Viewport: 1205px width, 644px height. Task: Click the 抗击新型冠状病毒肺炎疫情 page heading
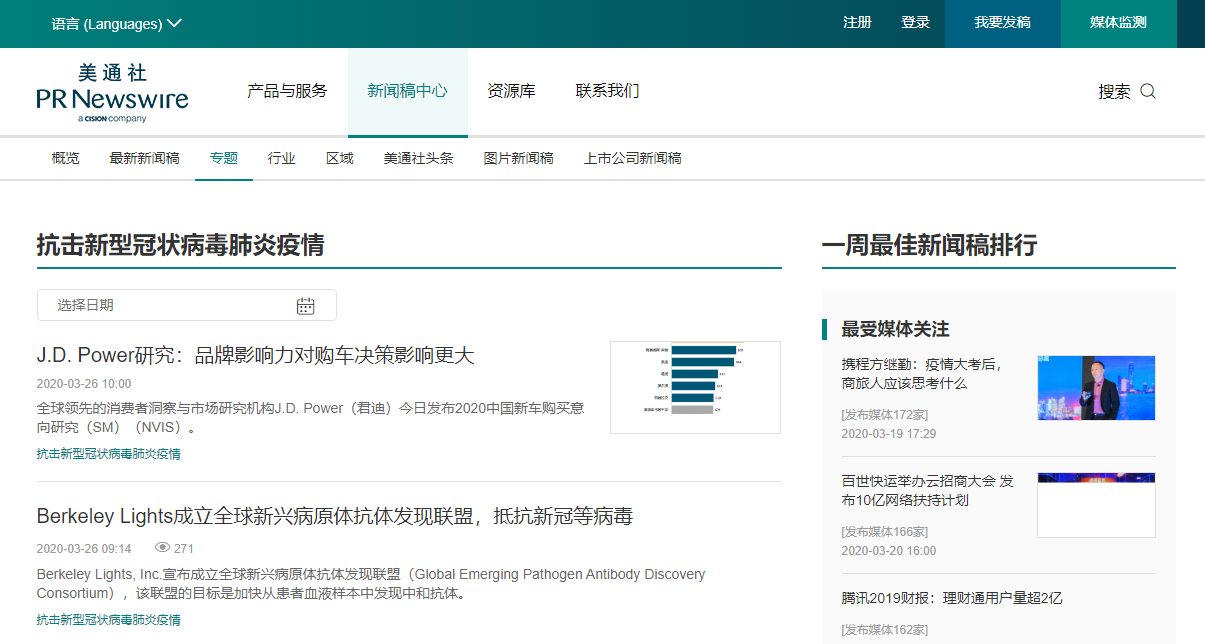(x=181, y=245)
